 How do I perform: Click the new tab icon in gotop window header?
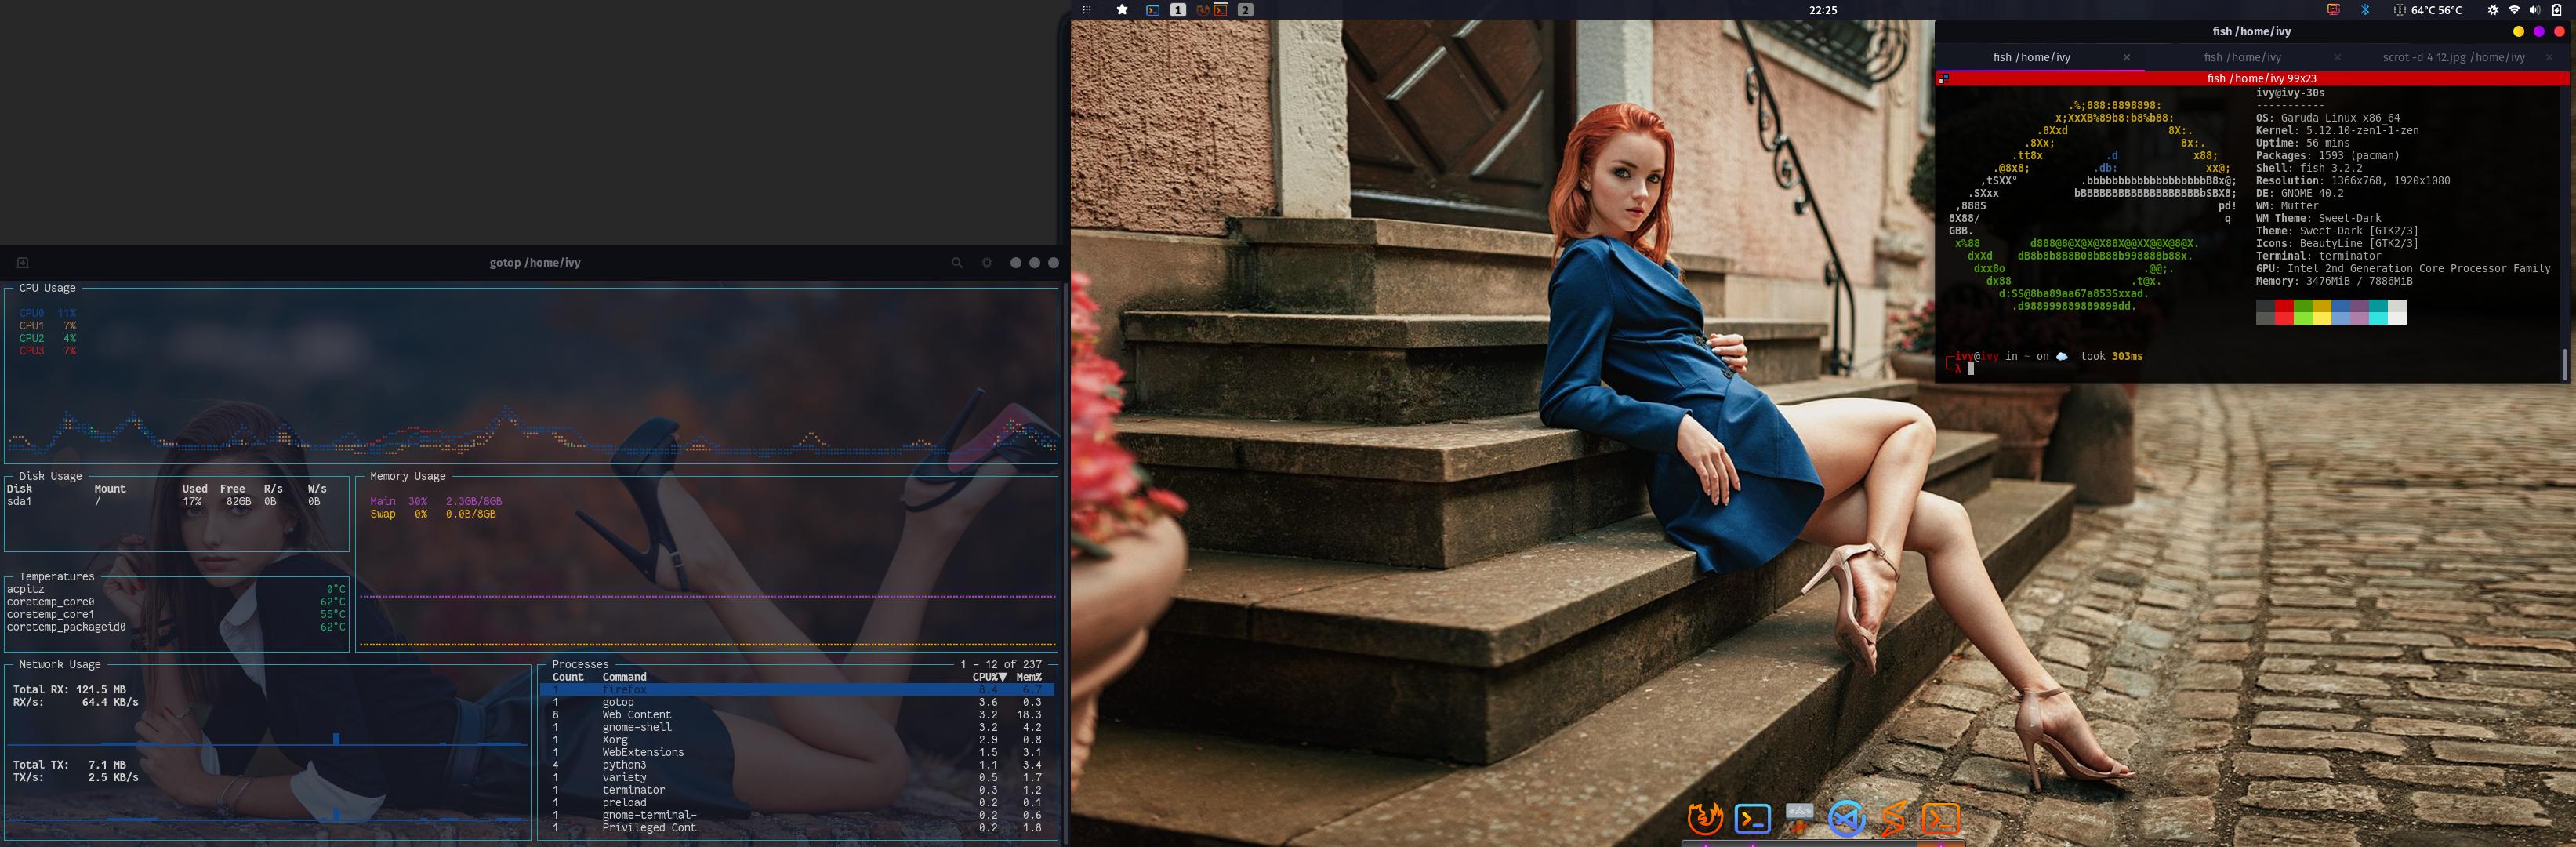(23, 263)
